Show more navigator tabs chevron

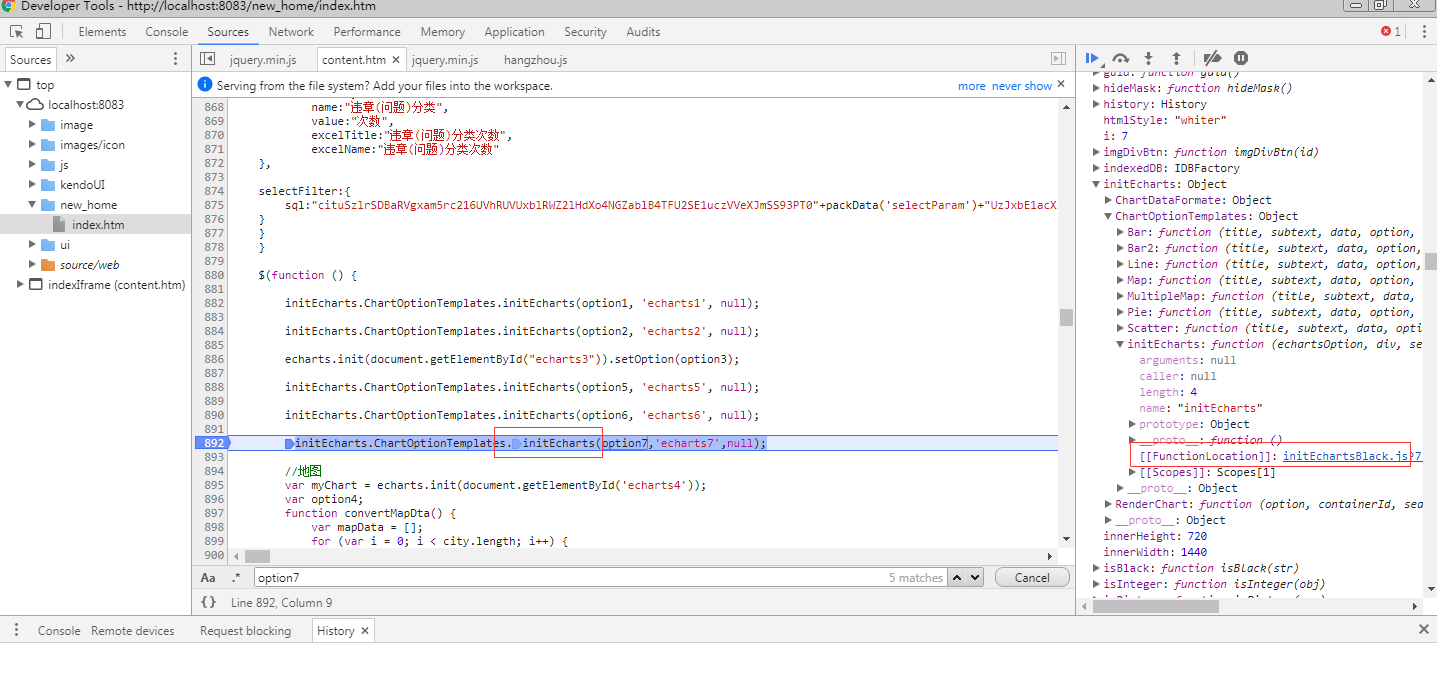point(70,59)
